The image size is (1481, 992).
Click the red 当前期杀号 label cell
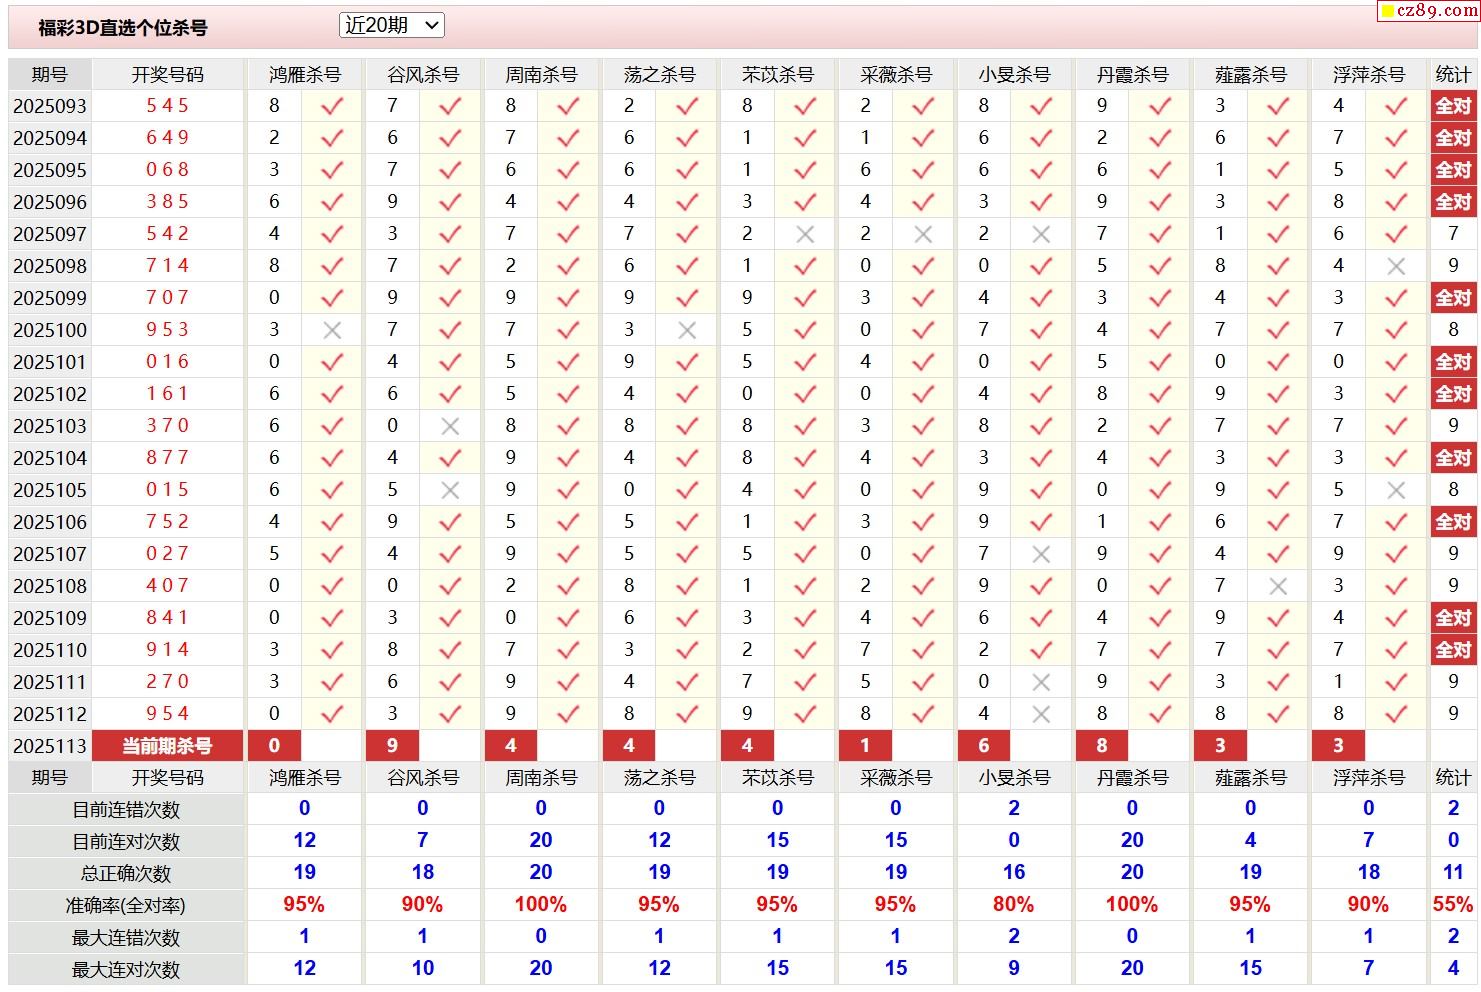pyautogui.click(x=167, y=746)
